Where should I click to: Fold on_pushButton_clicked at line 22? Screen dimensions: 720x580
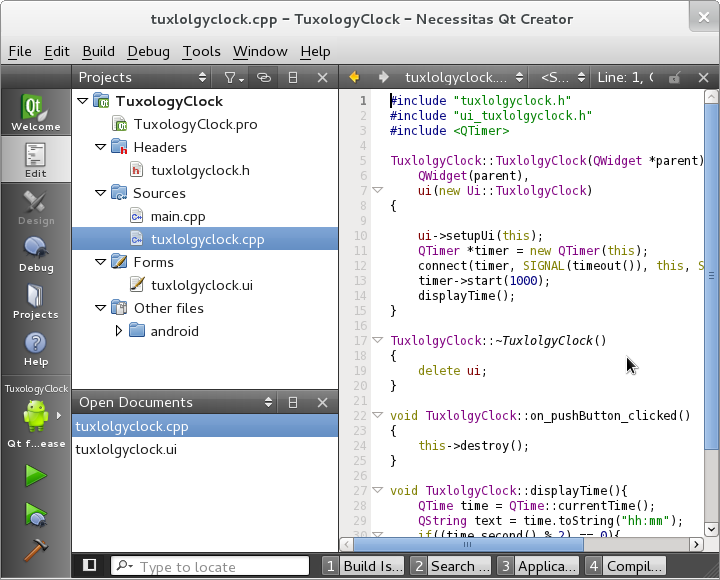[377, 415]
